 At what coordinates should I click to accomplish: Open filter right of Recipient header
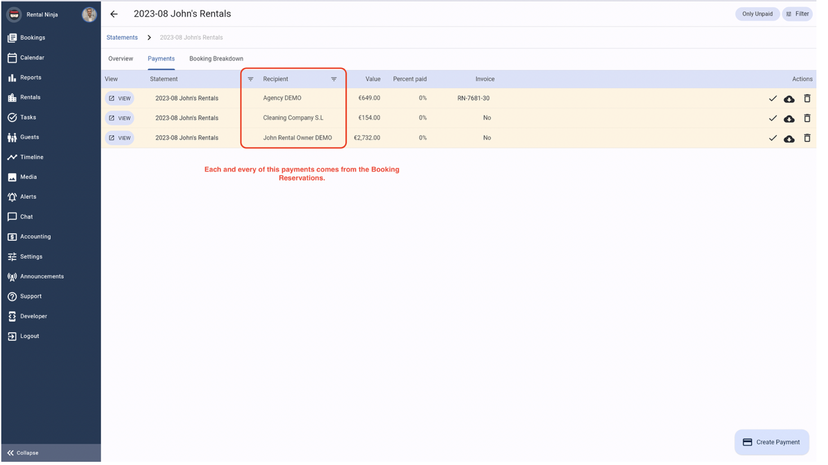coord(336,80)
